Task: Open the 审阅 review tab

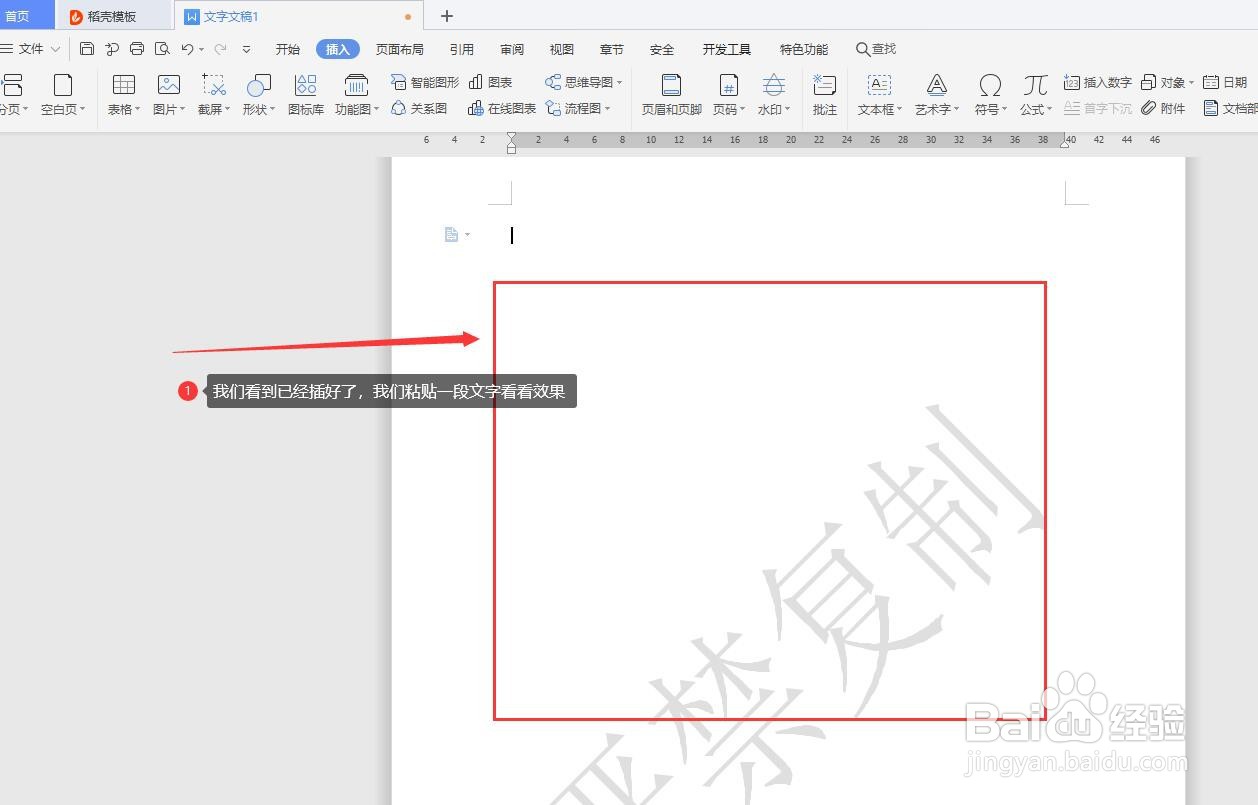Action: 512,49
